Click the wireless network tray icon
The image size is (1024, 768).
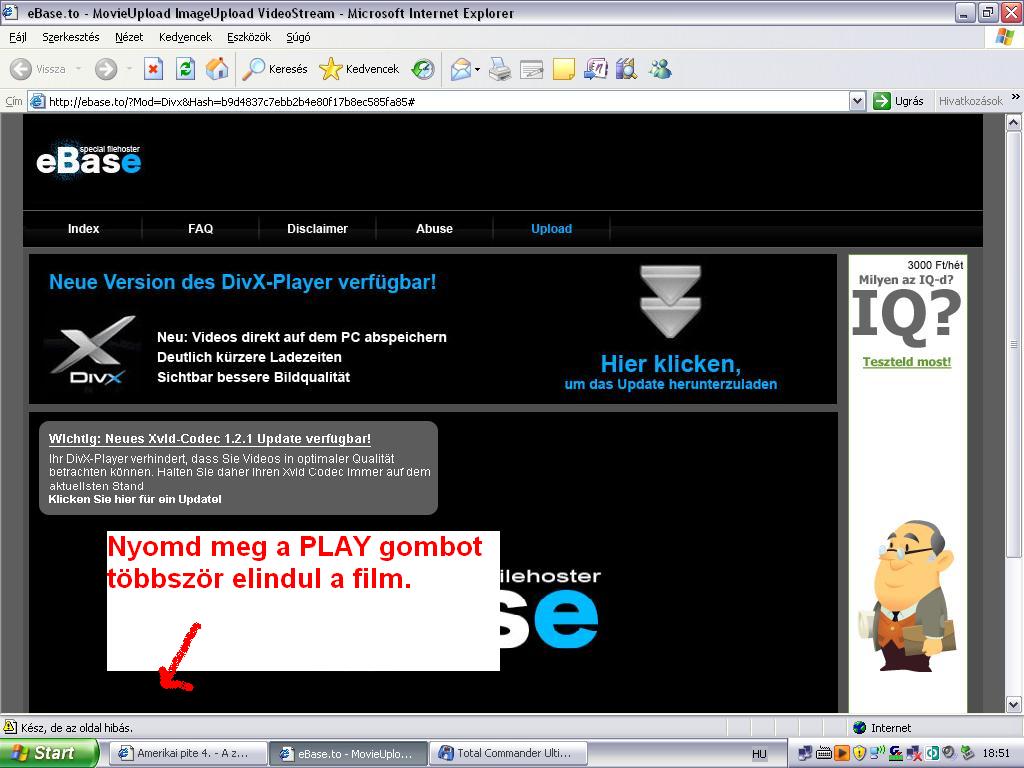878,753
